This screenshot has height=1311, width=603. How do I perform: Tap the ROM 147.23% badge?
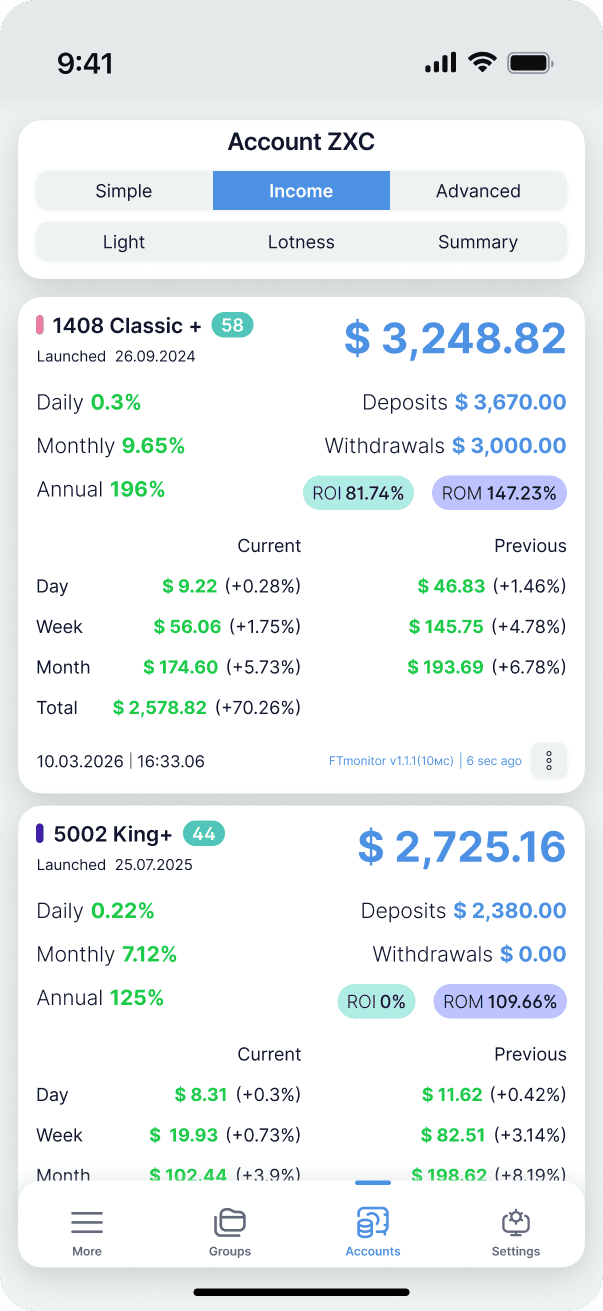pos(499,493)
